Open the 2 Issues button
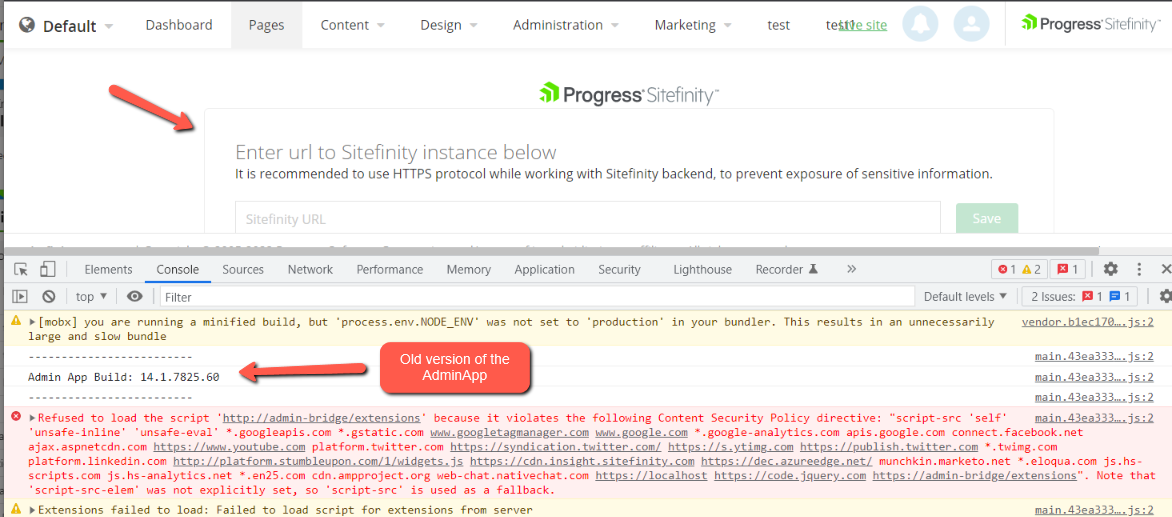1172x517 pixels. click(x=1080, y=297)
